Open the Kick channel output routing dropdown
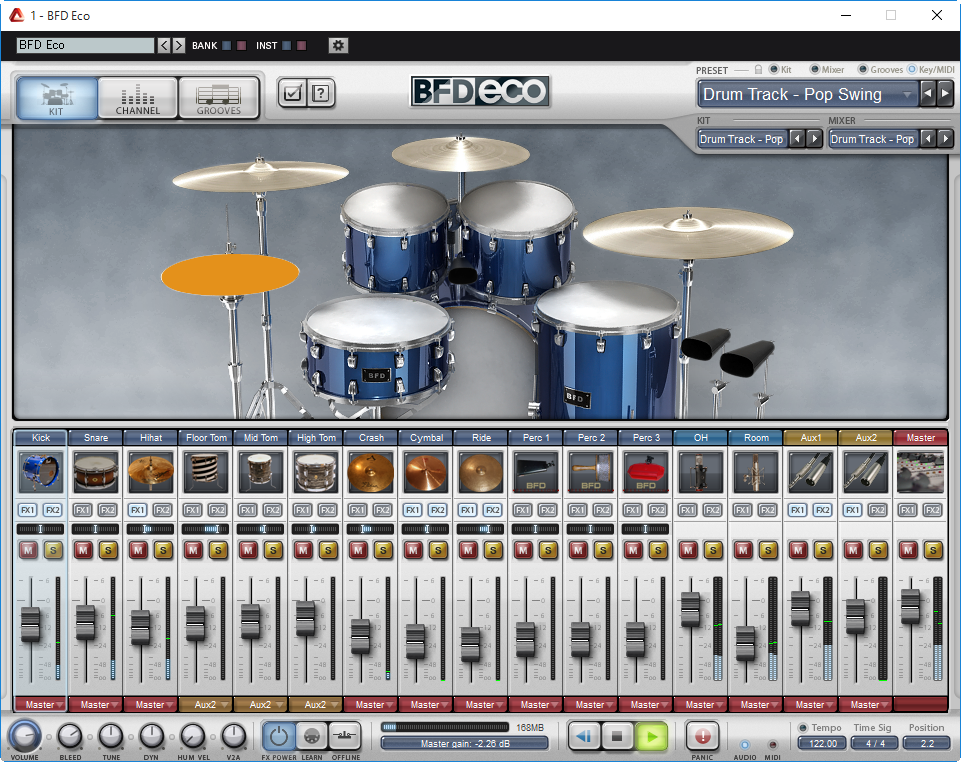This screenshot has height=762, width=961. click(x=40, y=704)
